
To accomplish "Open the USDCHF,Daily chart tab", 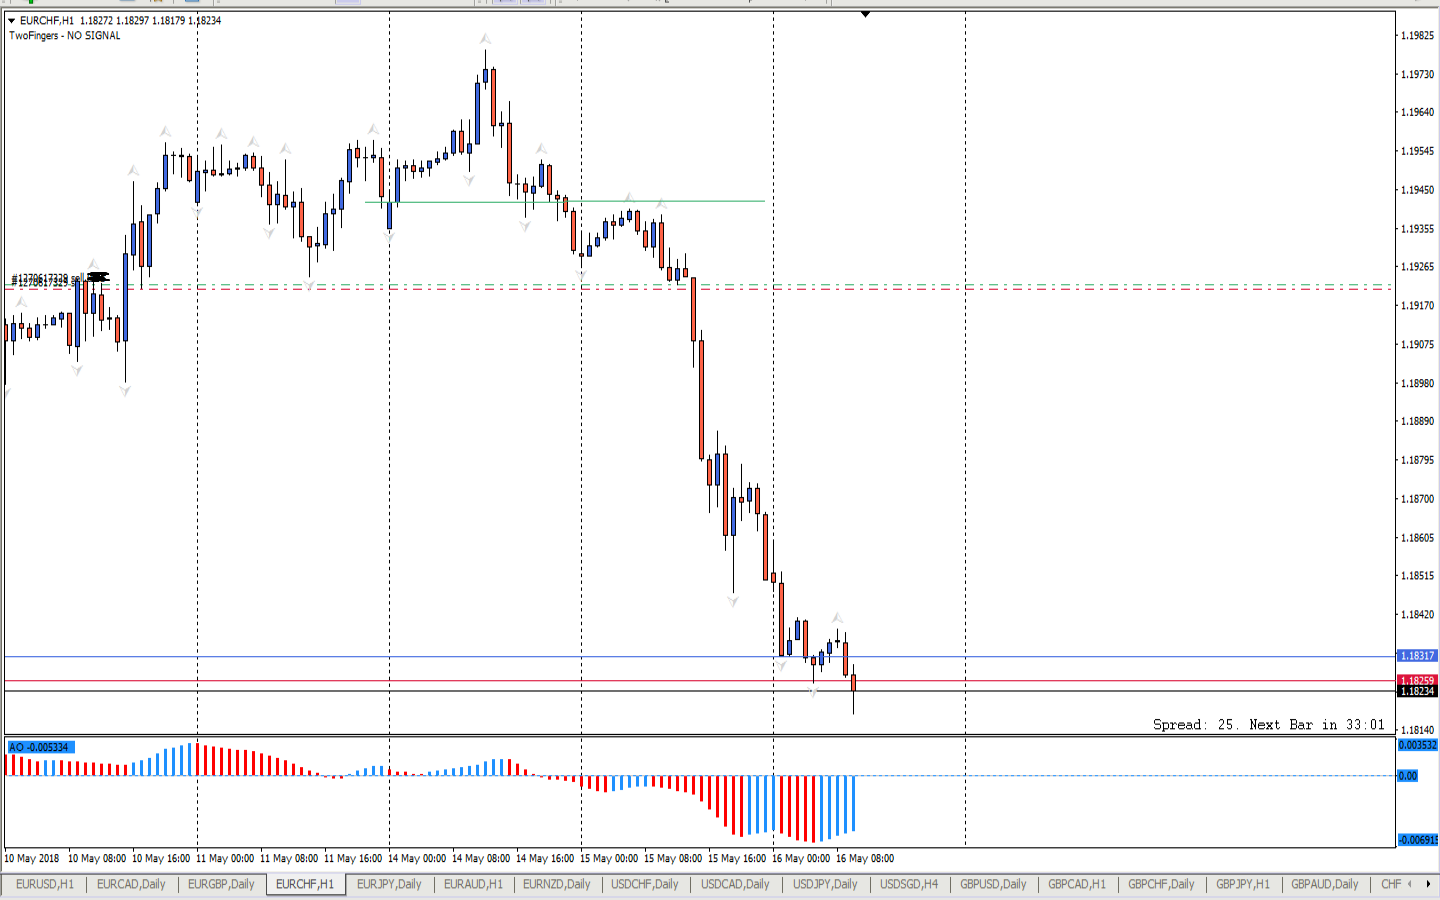I will click(645, 884).
